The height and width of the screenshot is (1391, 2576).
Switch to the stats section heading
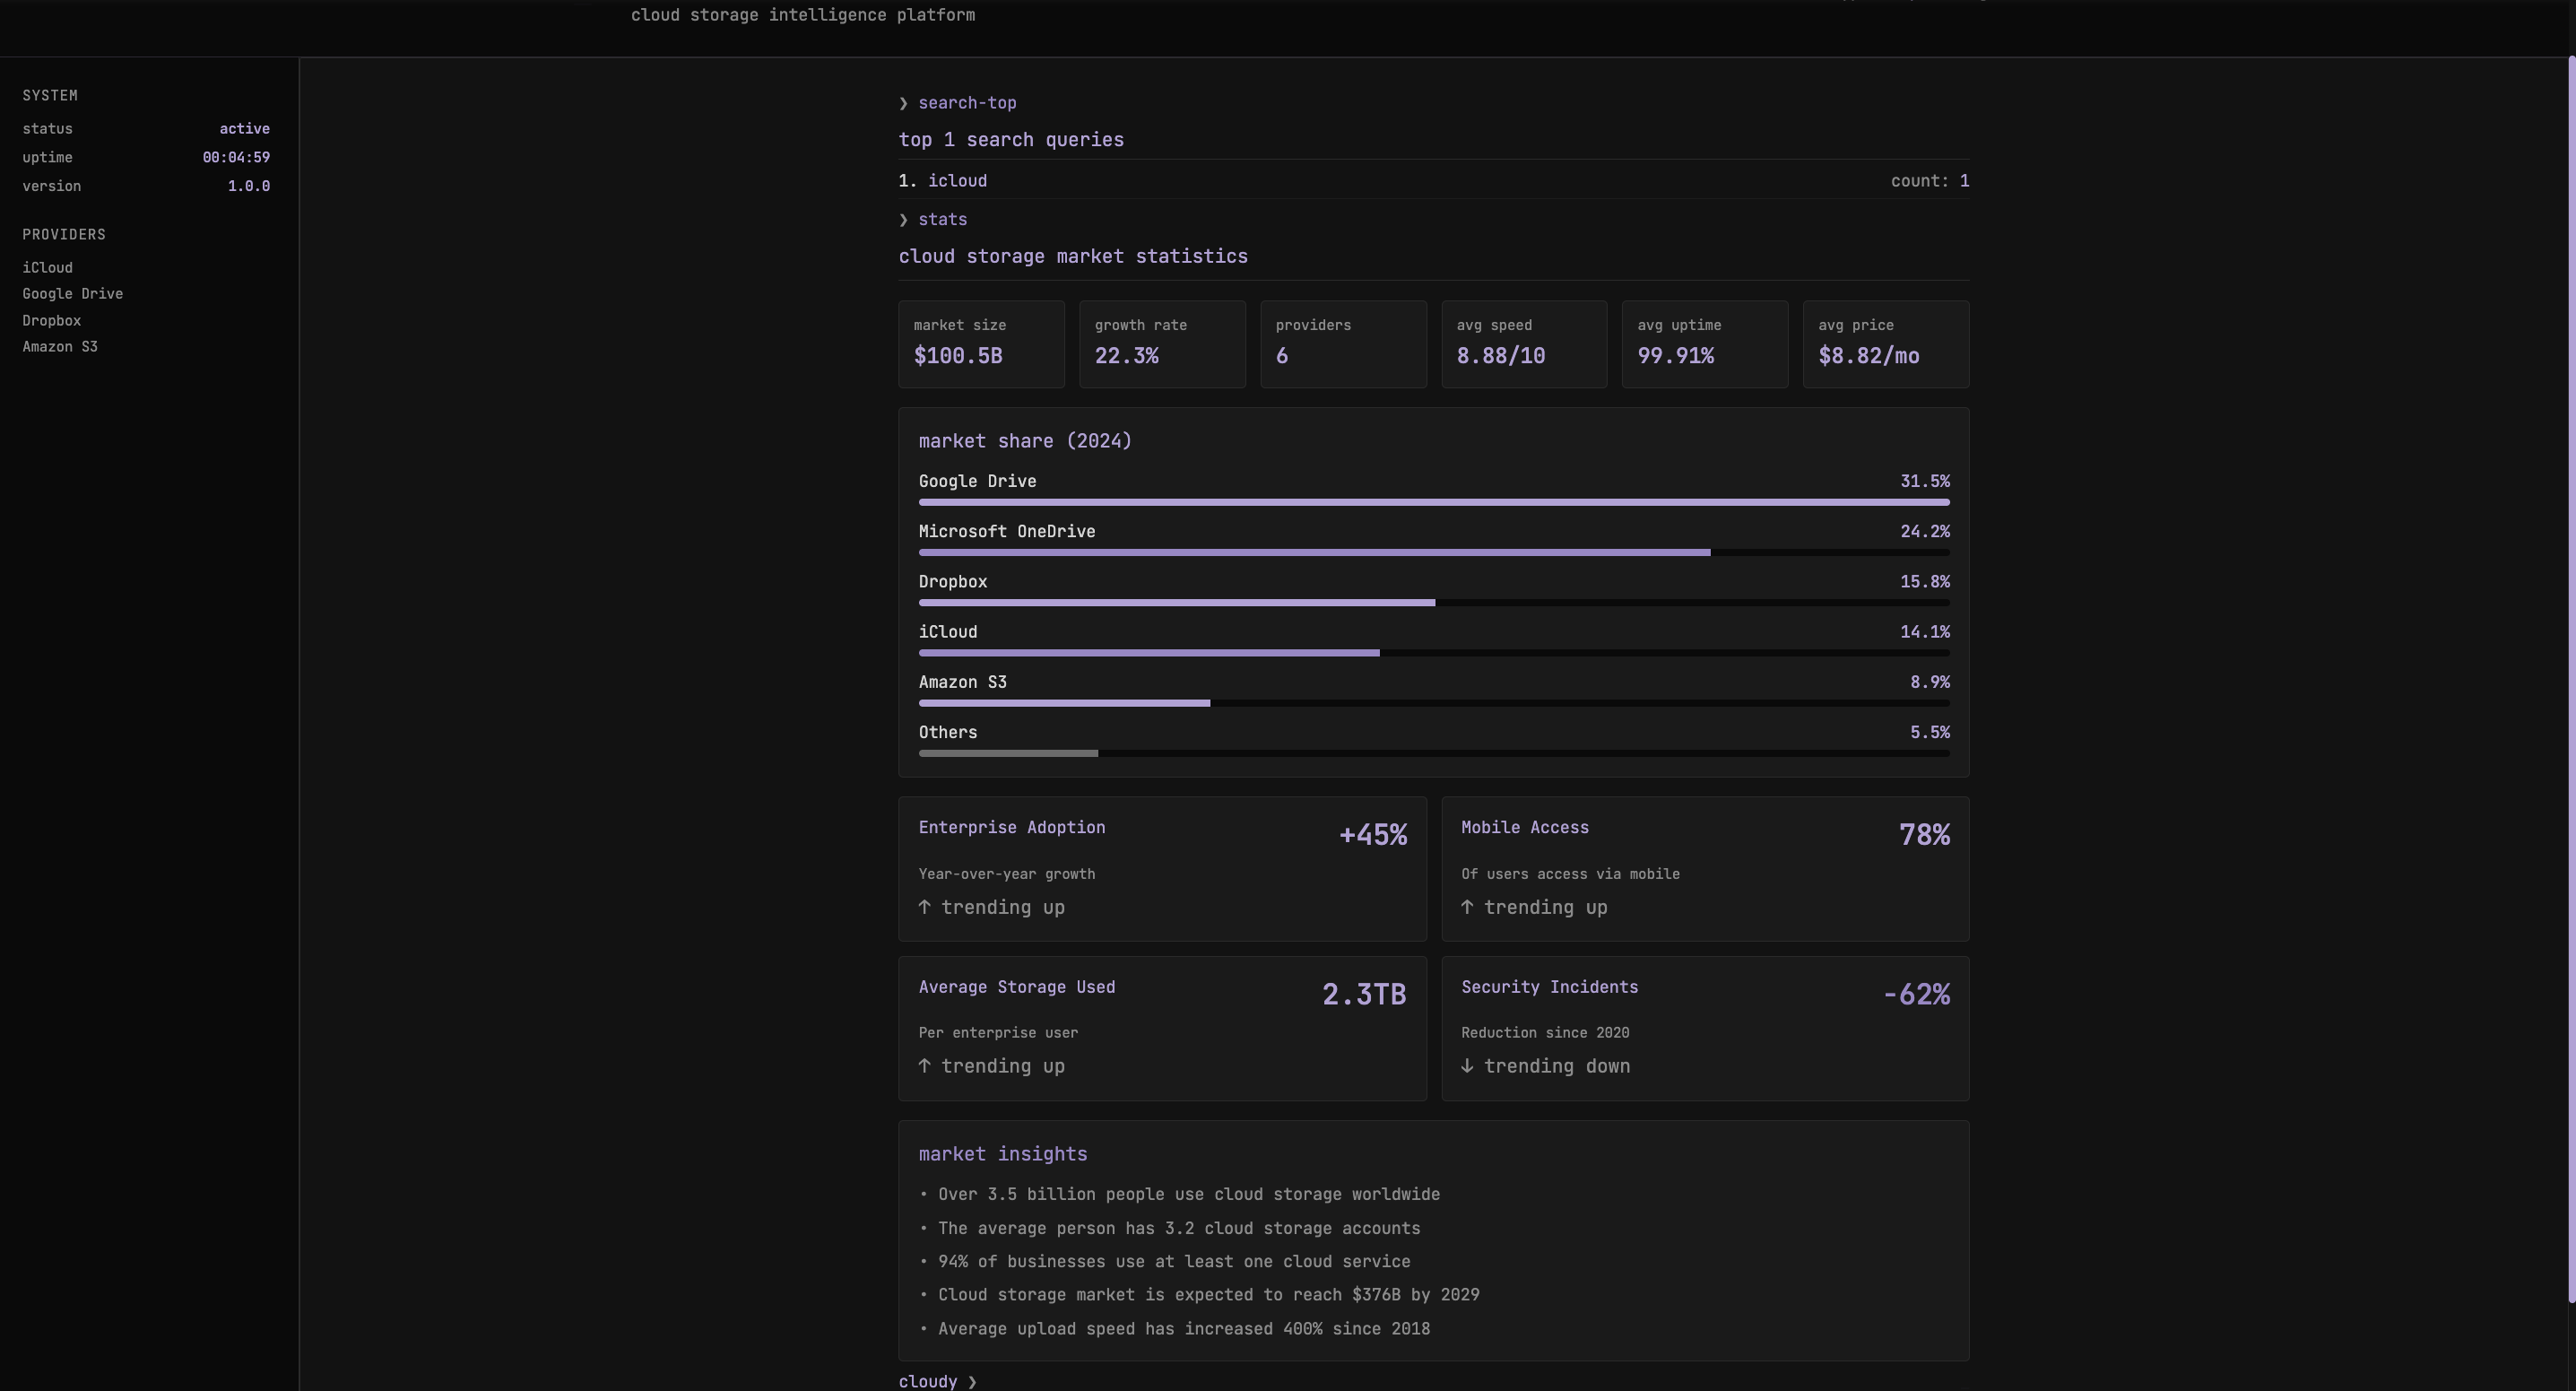point(942,219)
